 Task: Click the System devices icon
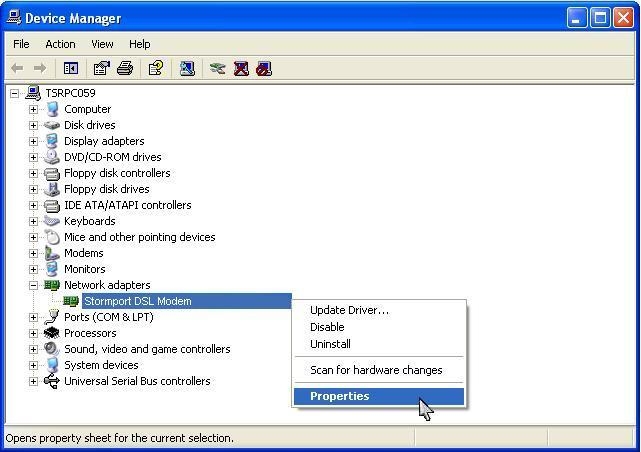(x=52, y=365)
